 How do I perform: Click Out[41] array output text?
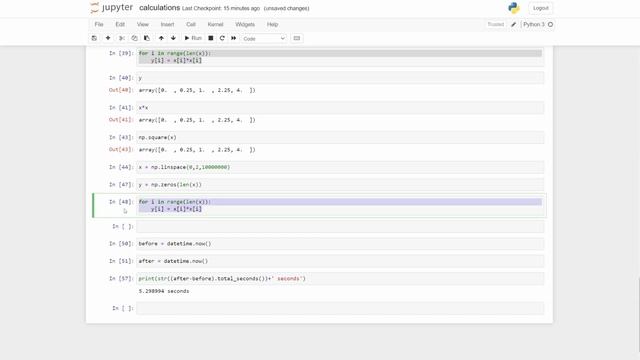click(x=197, y=120)
